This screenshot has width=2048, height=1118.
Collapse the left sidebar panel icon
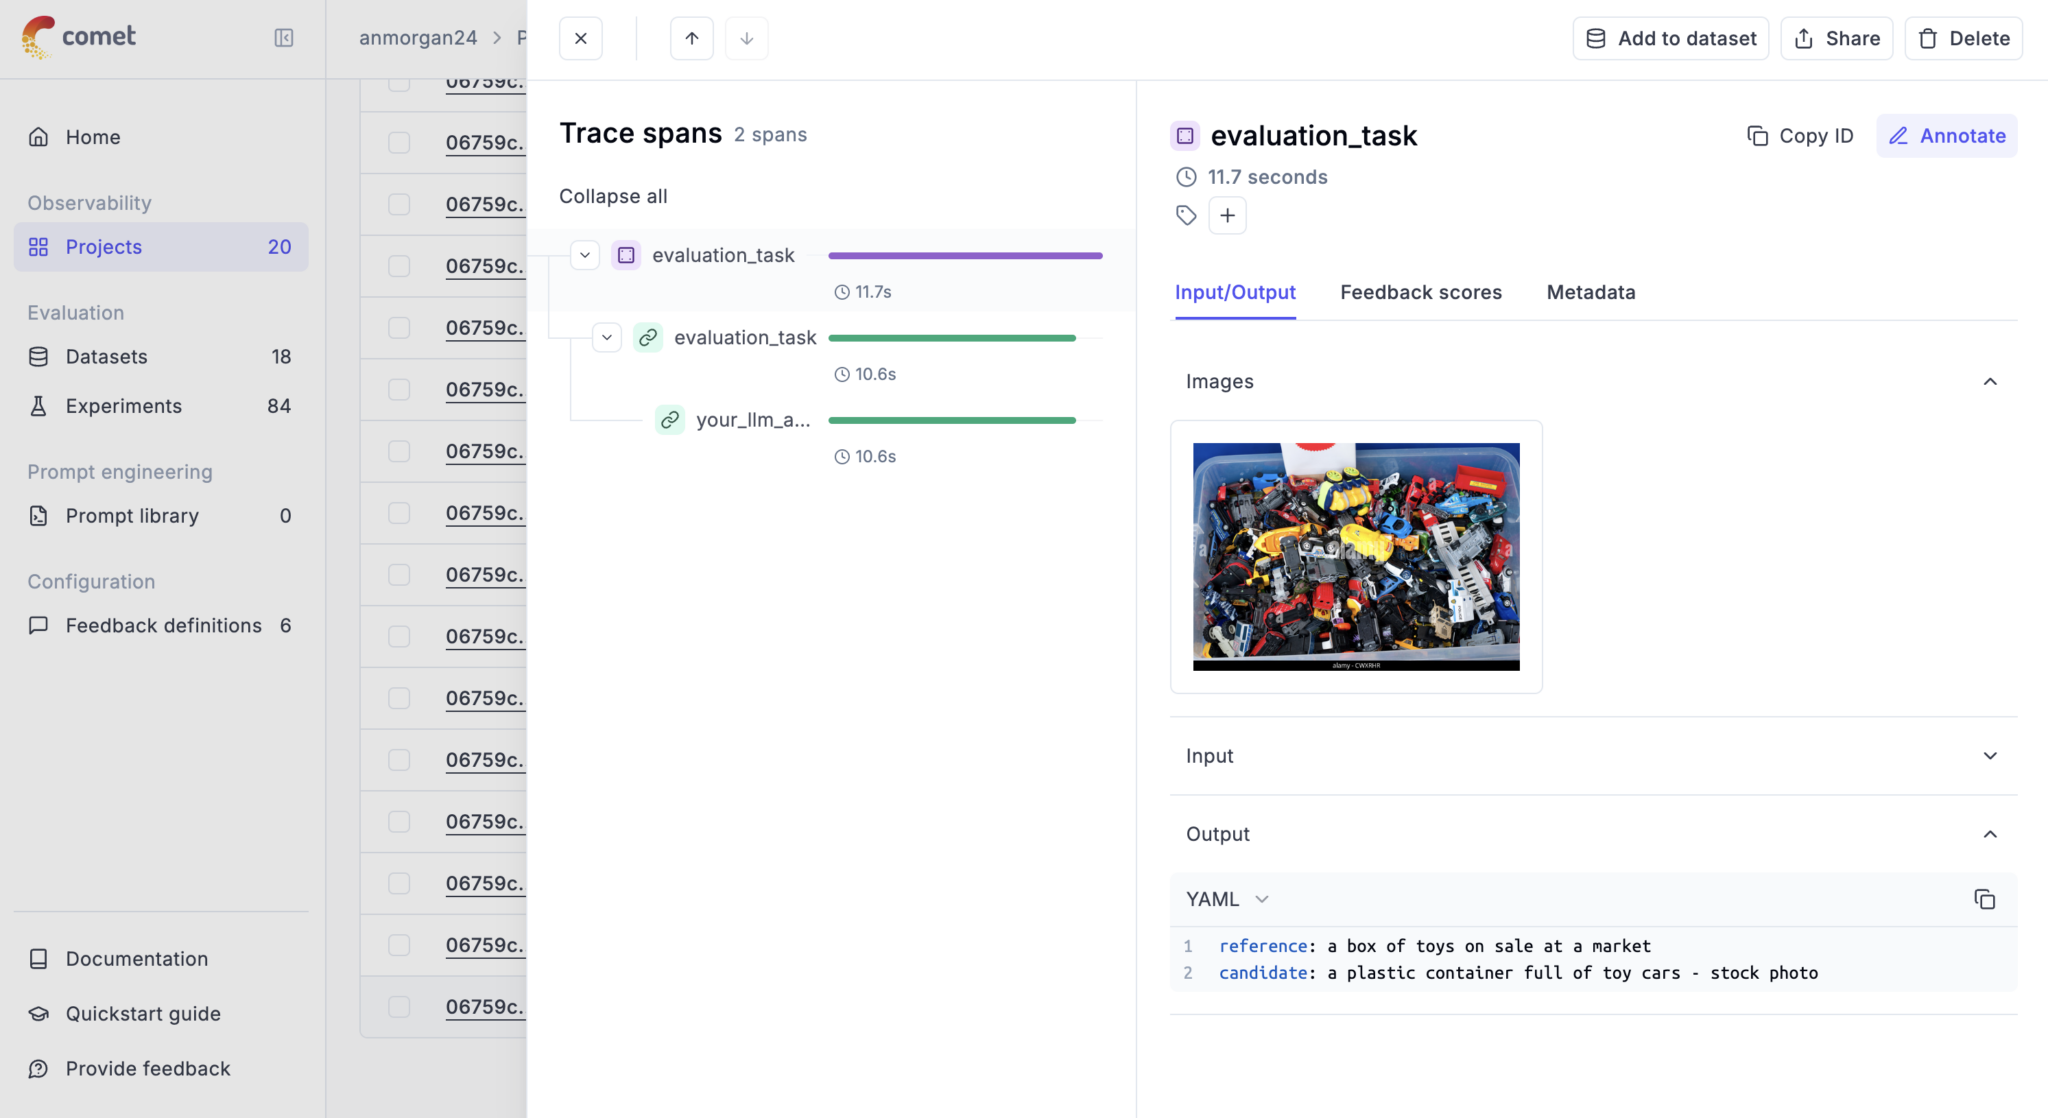[284, 38]
